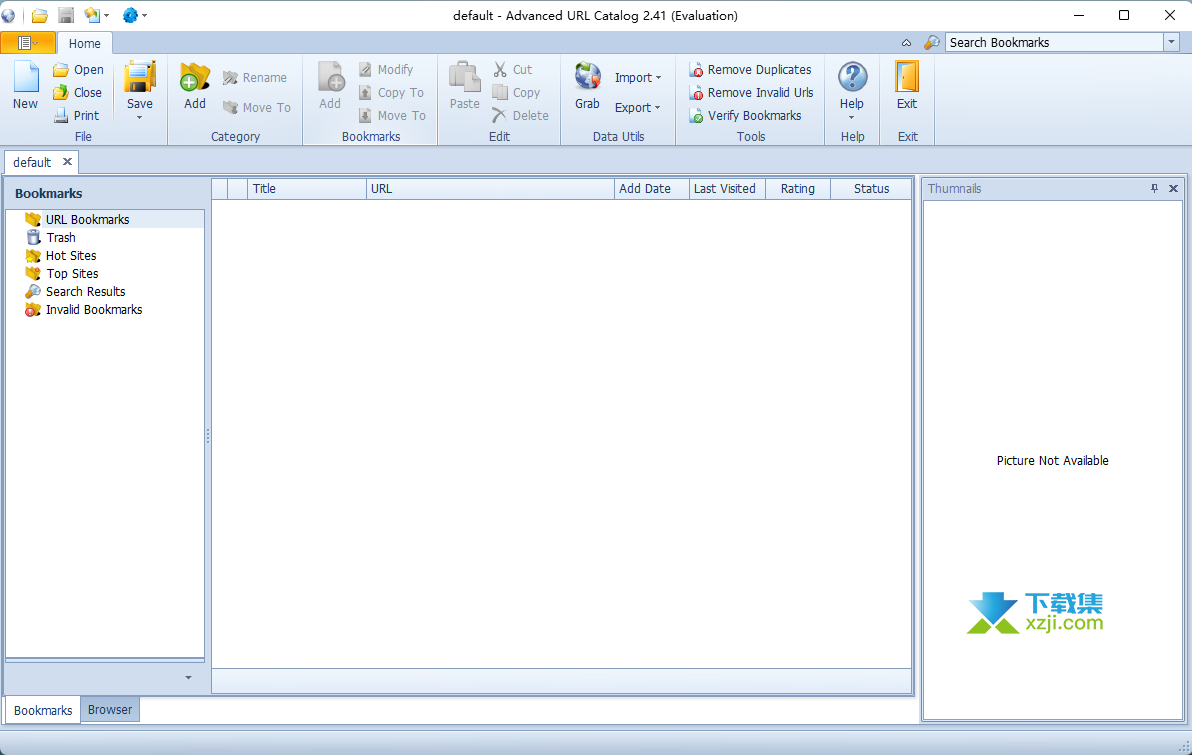Pin the Thumbnails panel

[x=1154, y=189]
